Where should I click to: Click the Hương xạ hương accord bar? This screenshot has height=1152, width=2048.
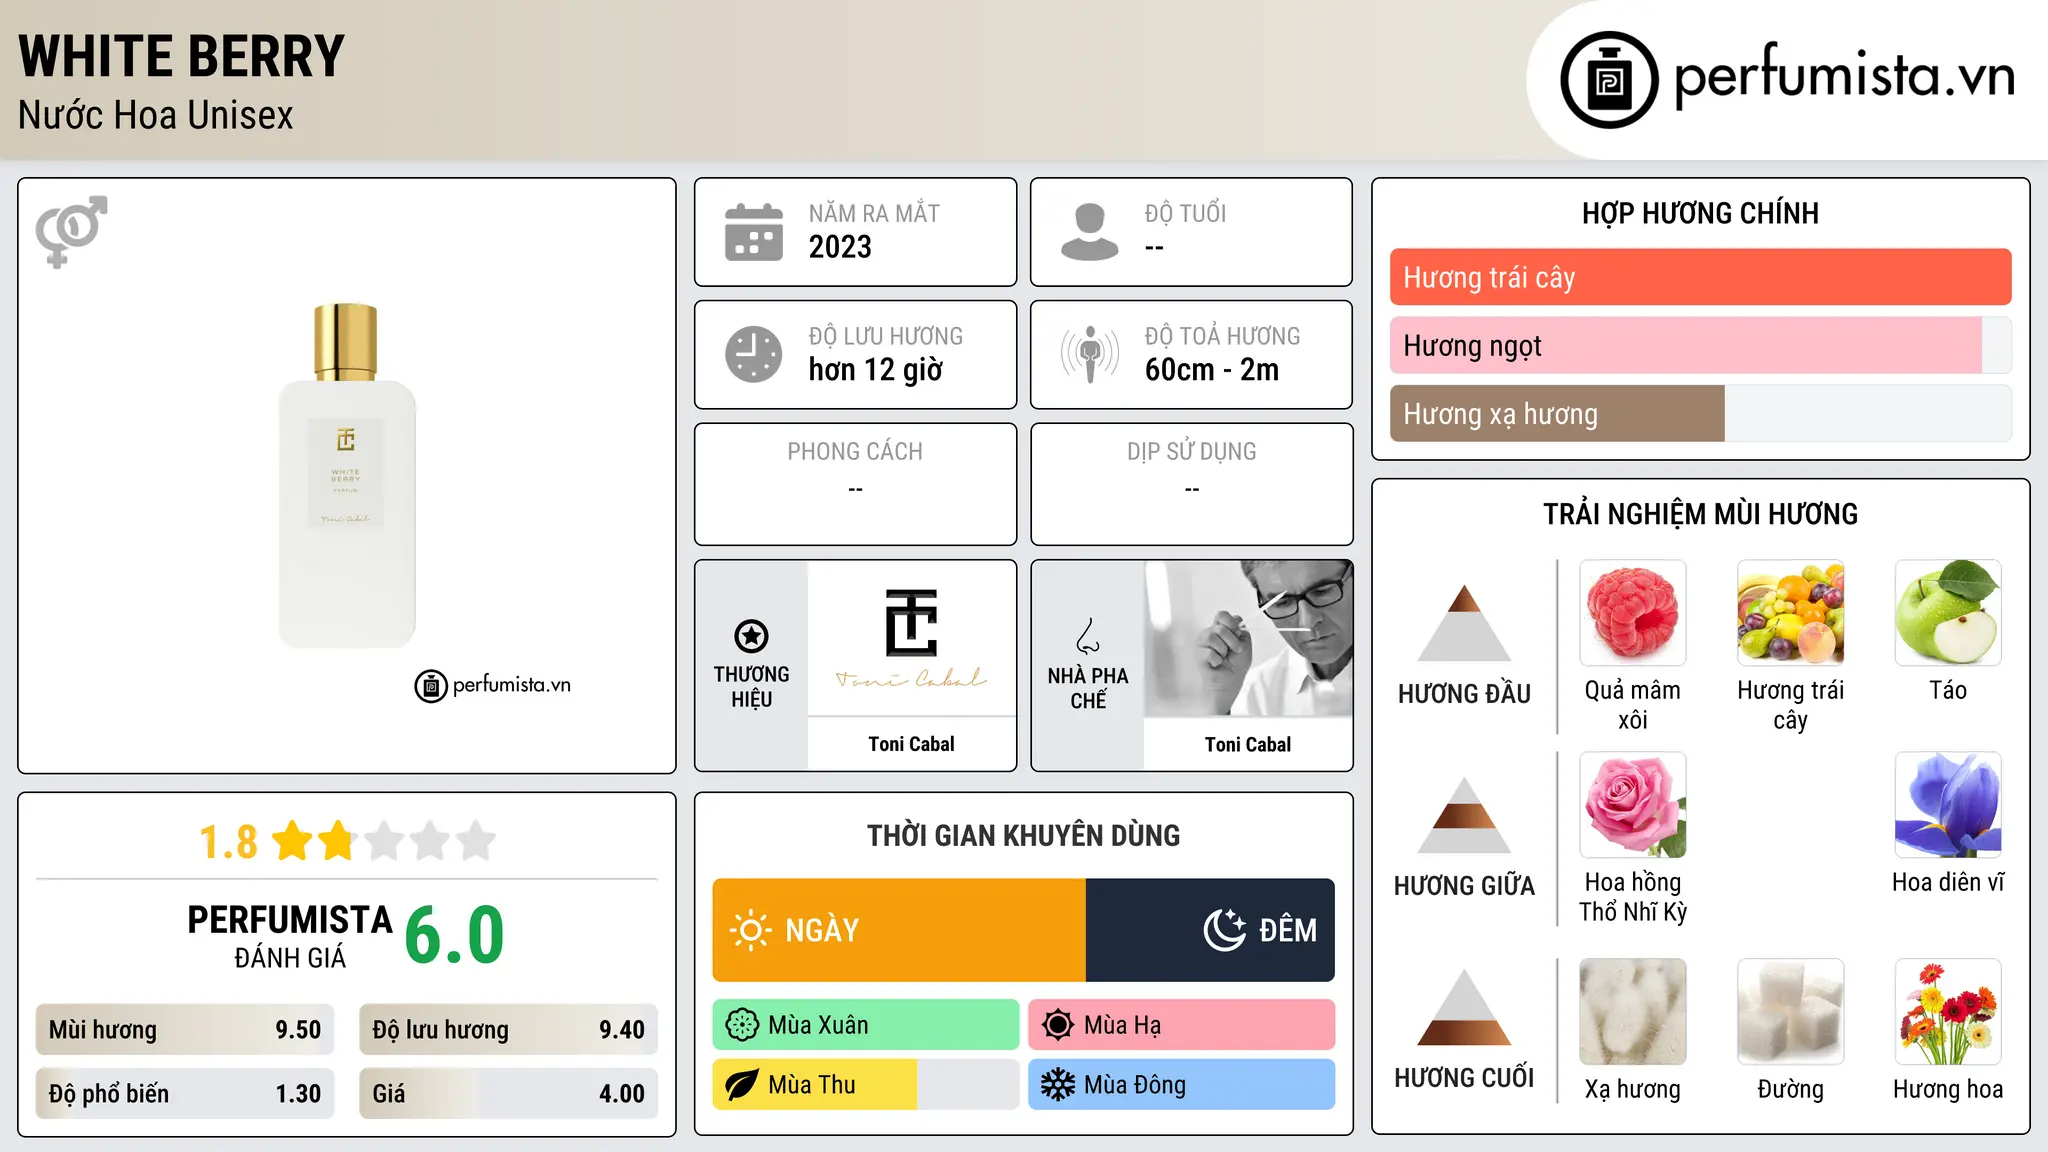[1700, 413]
